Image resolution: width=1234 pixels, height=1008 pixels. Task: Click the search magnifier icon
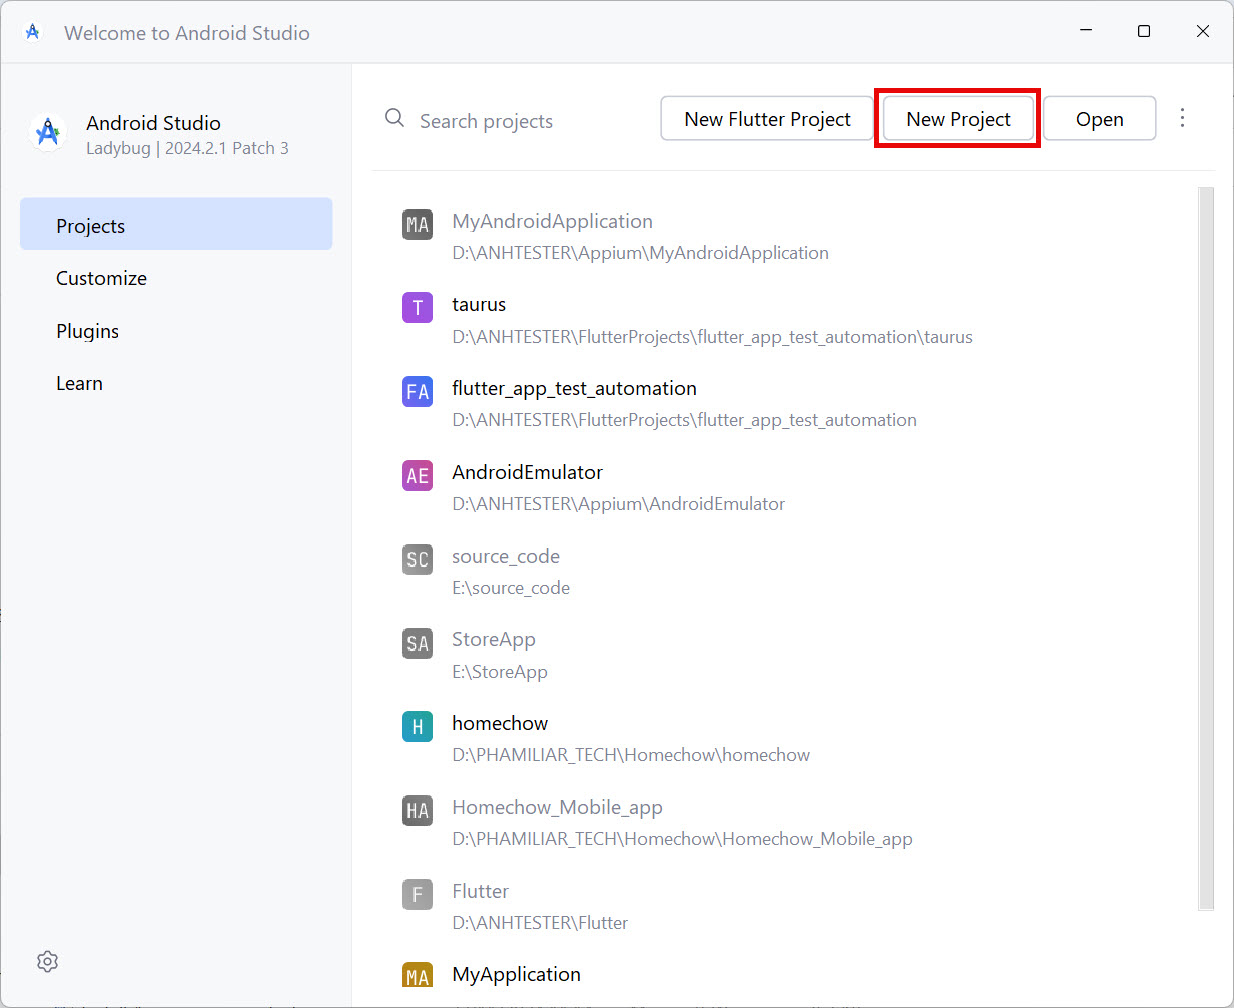pos(394,118)
